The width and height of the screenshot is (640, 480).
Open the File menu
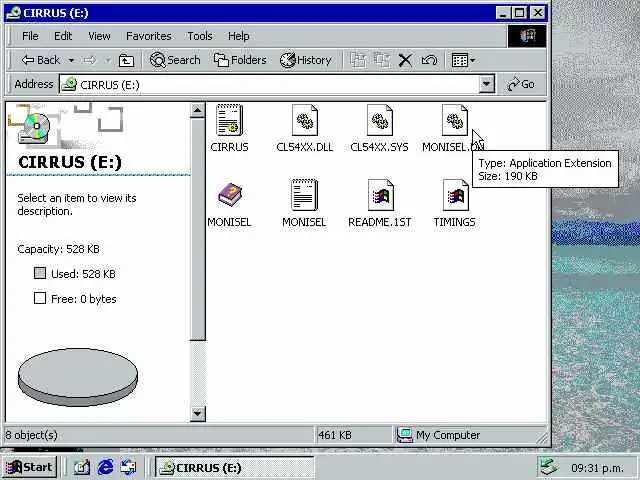pyautogui.click(x=30, y=36)
